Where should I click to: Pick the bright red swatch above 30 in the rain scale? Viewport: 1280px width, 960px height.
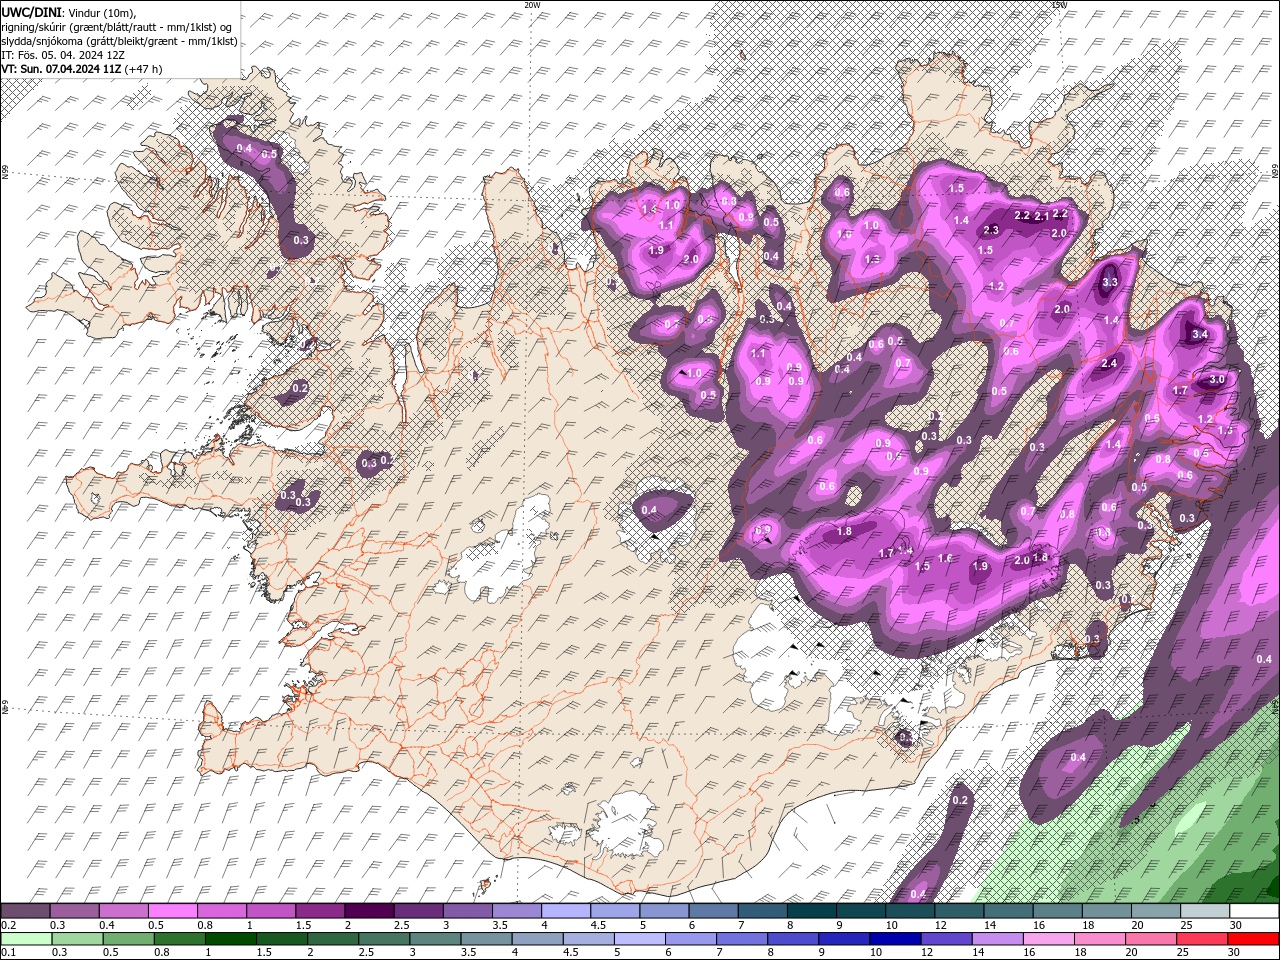pos(1254,939)
